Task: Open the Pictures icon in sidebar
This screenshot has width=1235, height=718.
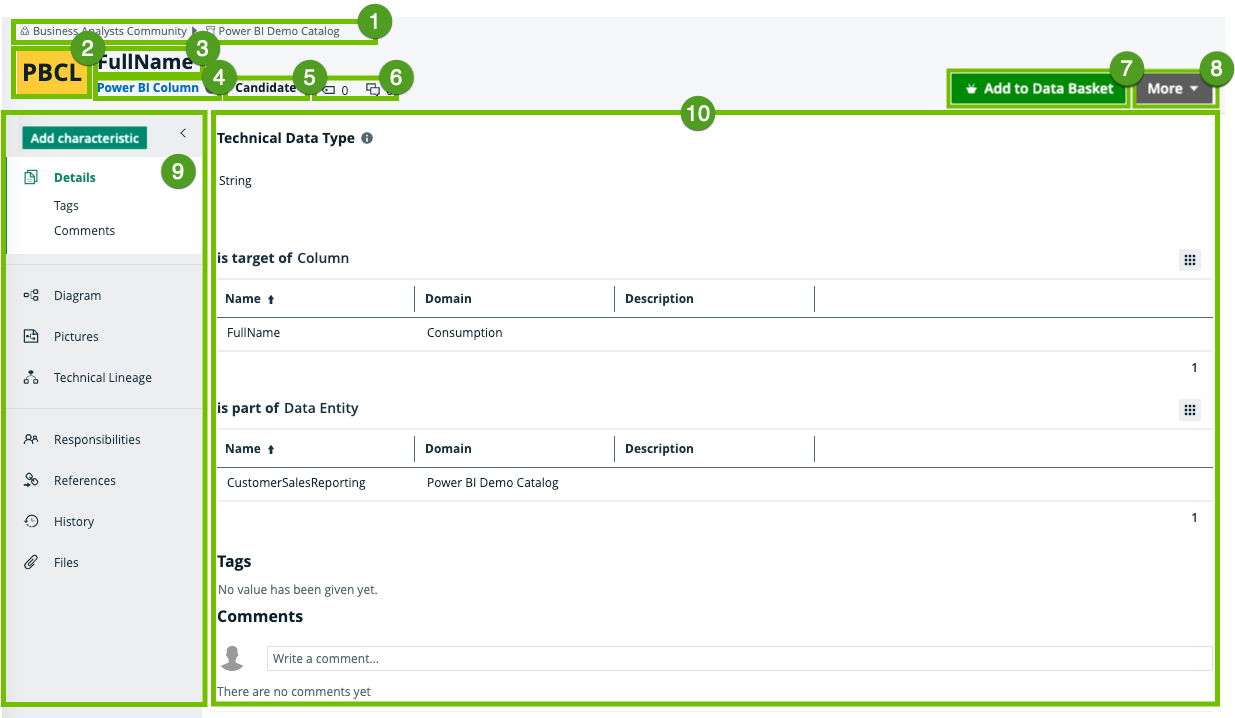Action: point(31,337)
